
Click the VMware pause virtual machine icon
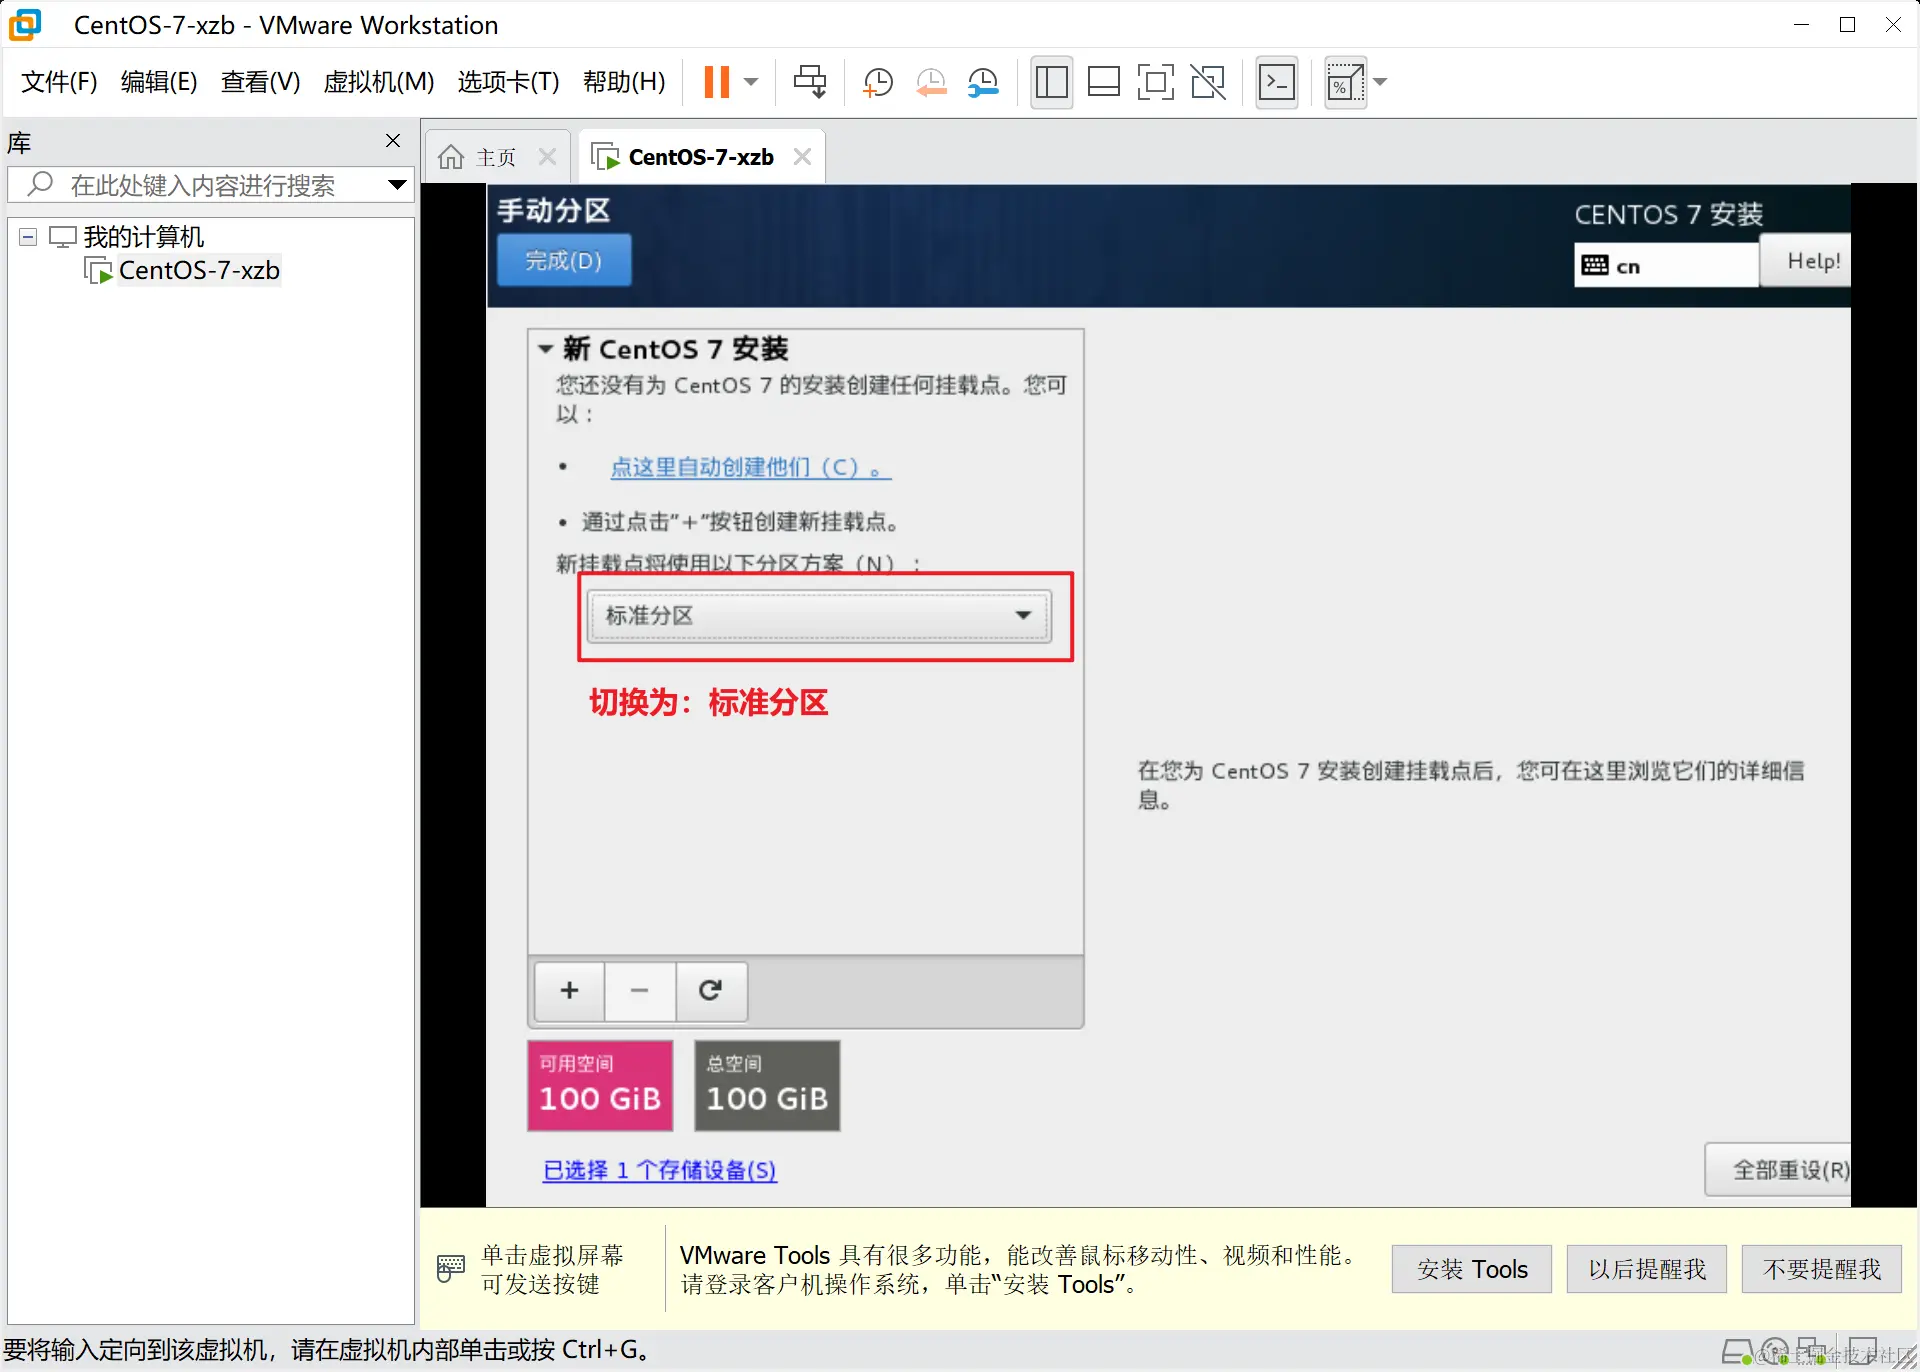coord(717,82)
